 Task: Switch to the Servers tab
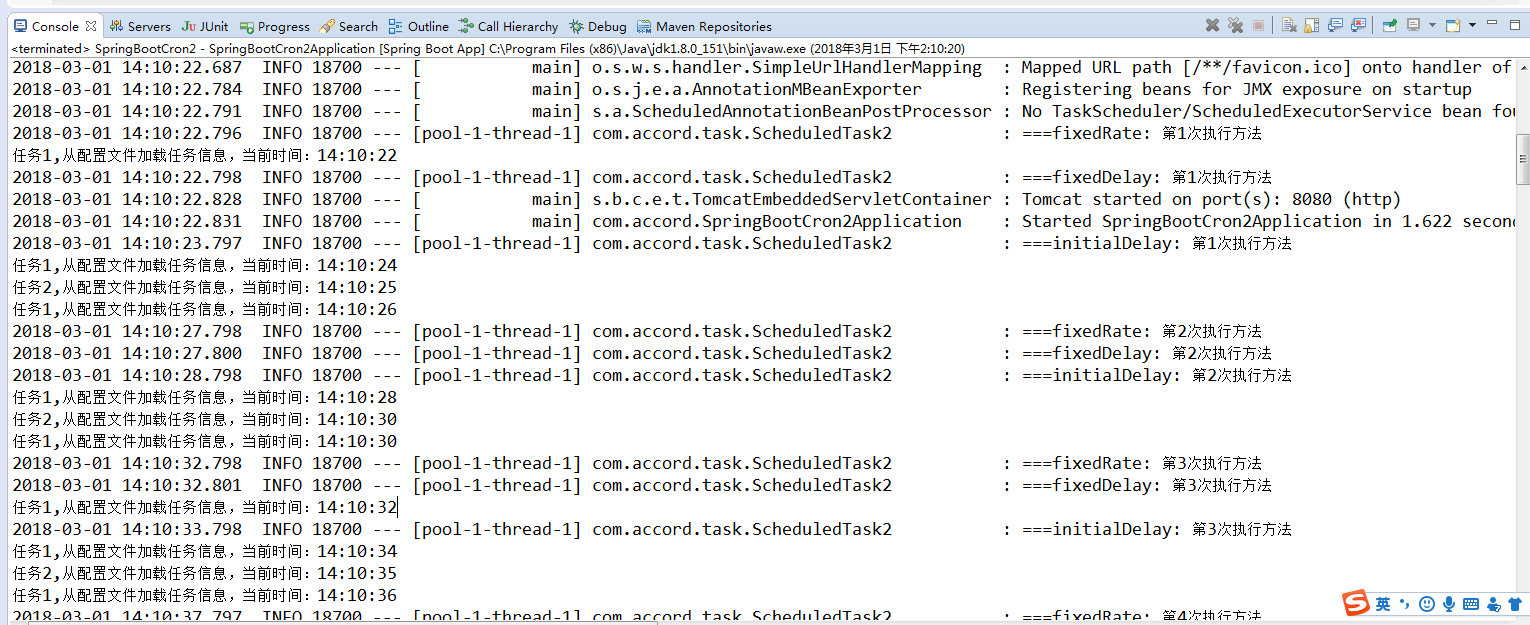coord(140,26)
